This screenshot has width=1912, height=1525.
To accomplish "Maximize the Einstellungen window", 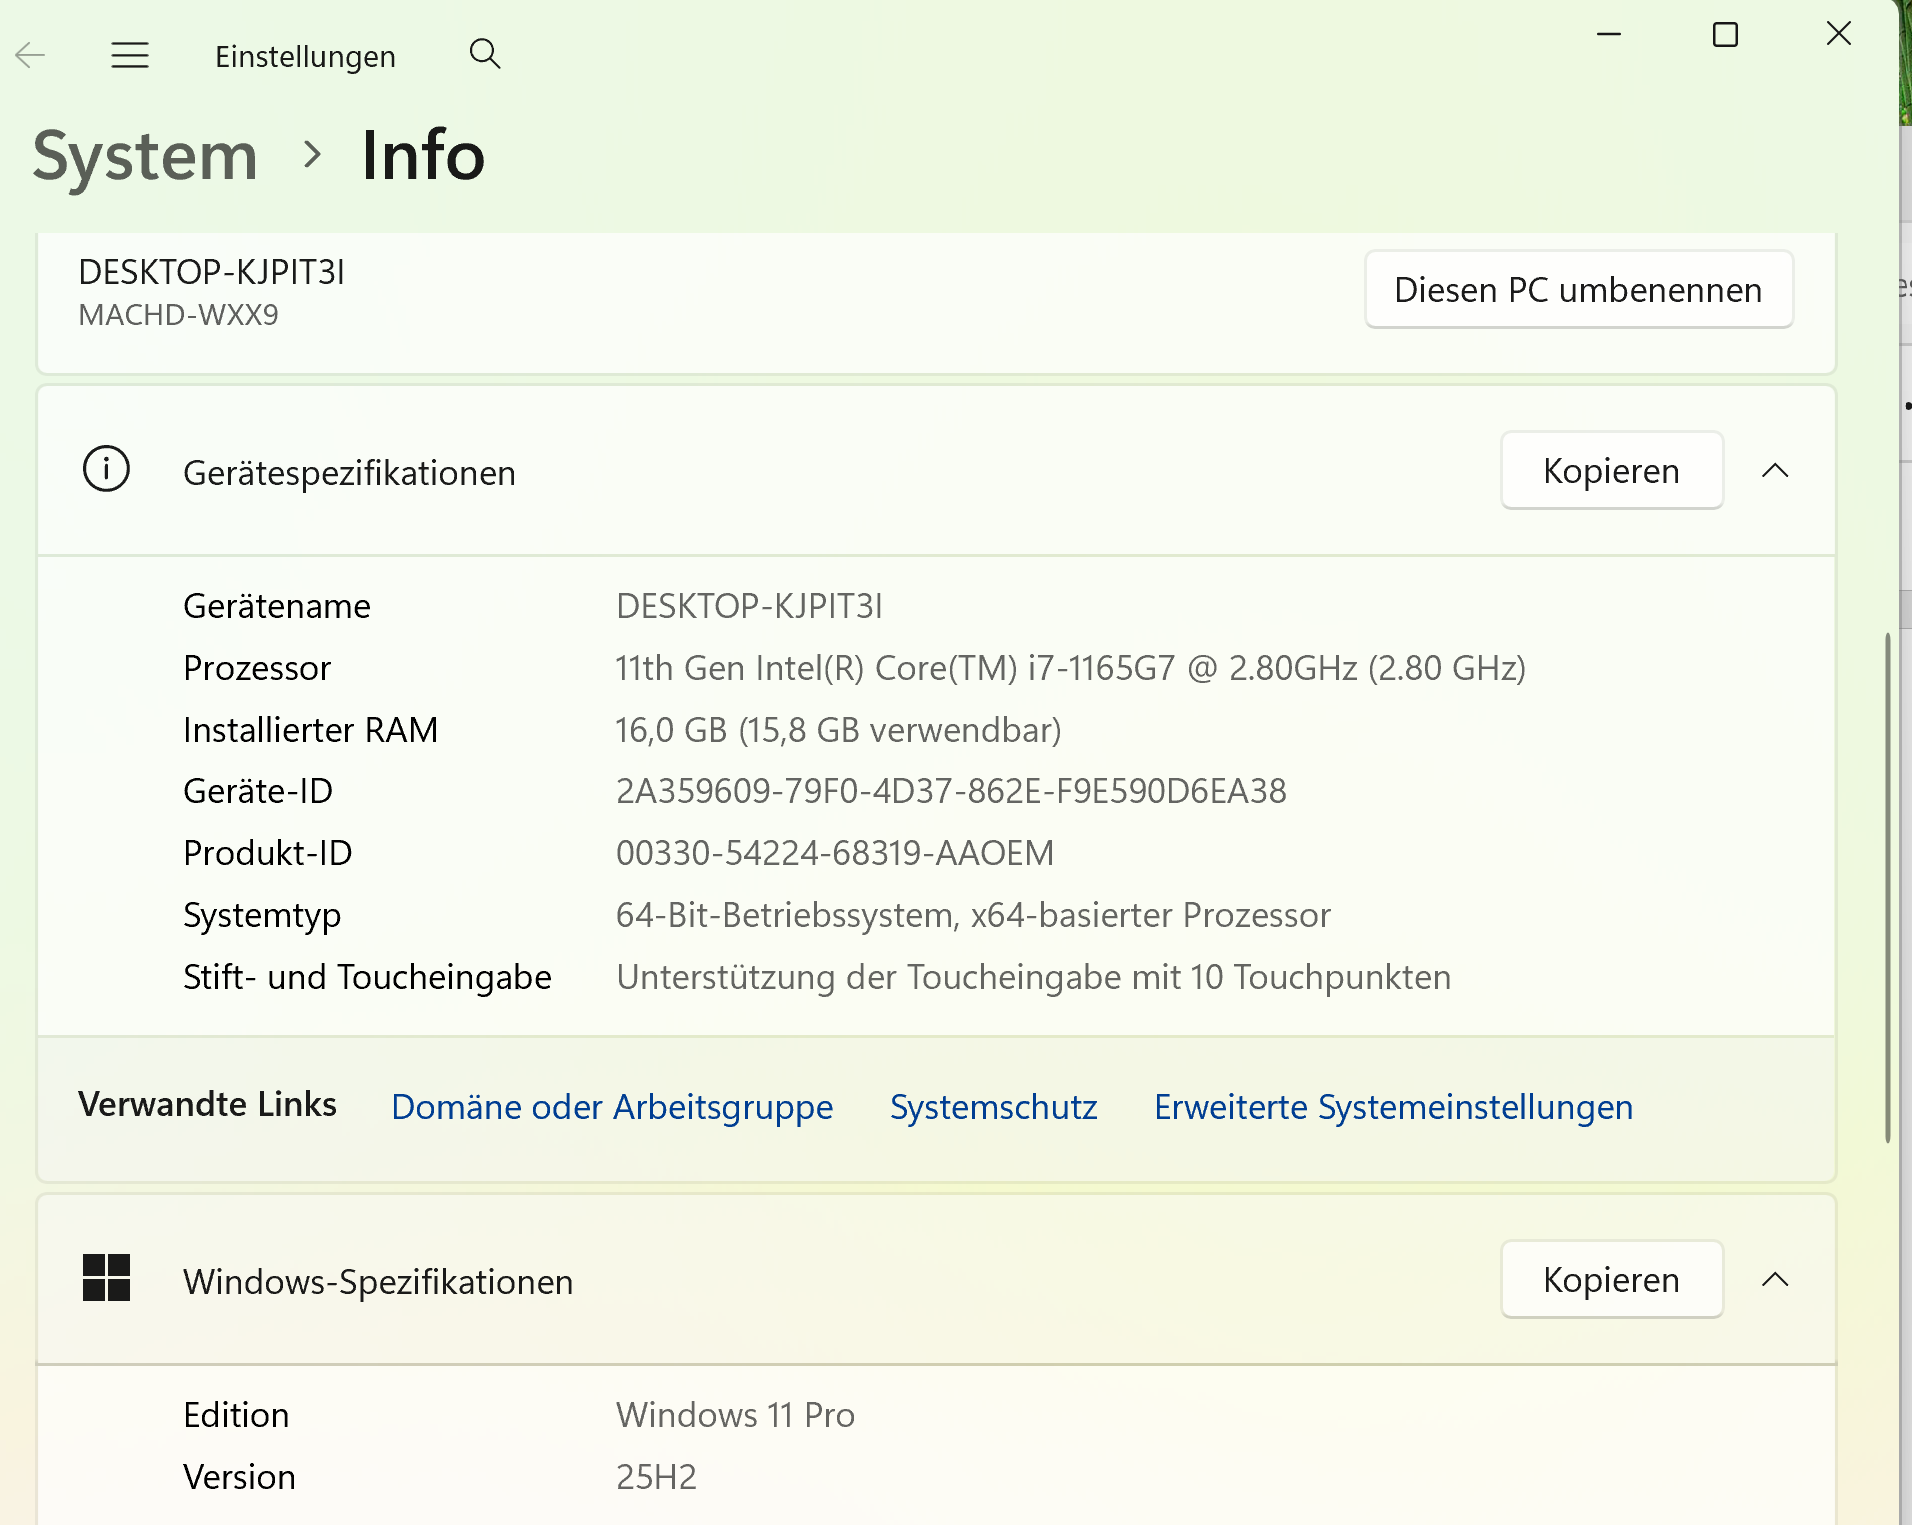I will (1725, 34).
